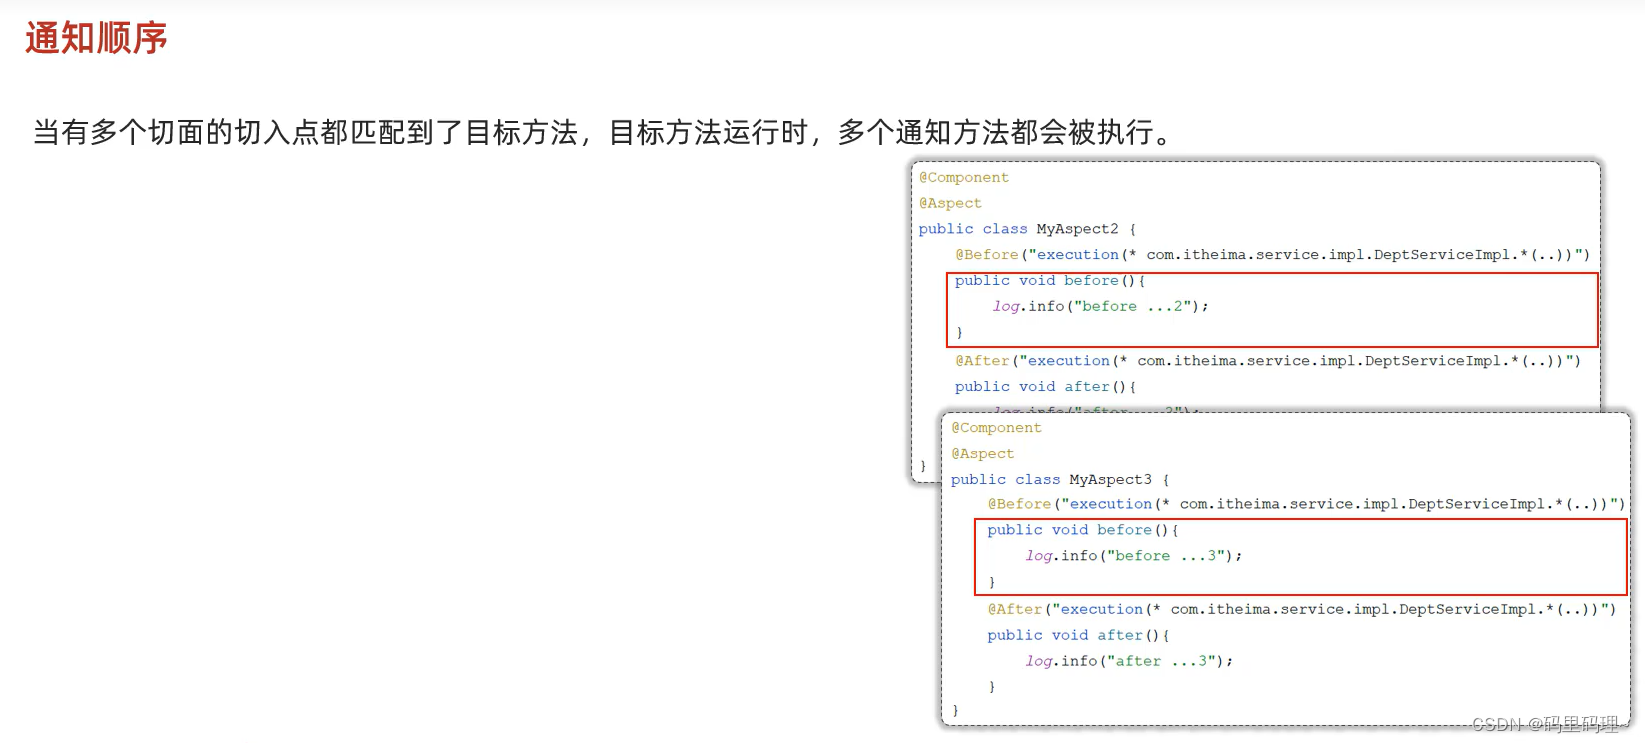The height and width of the screenshot is (743, 1645).
Task: Click the line public class MyAspect2
Action: pyautogui.click(x=1027, y=229)
